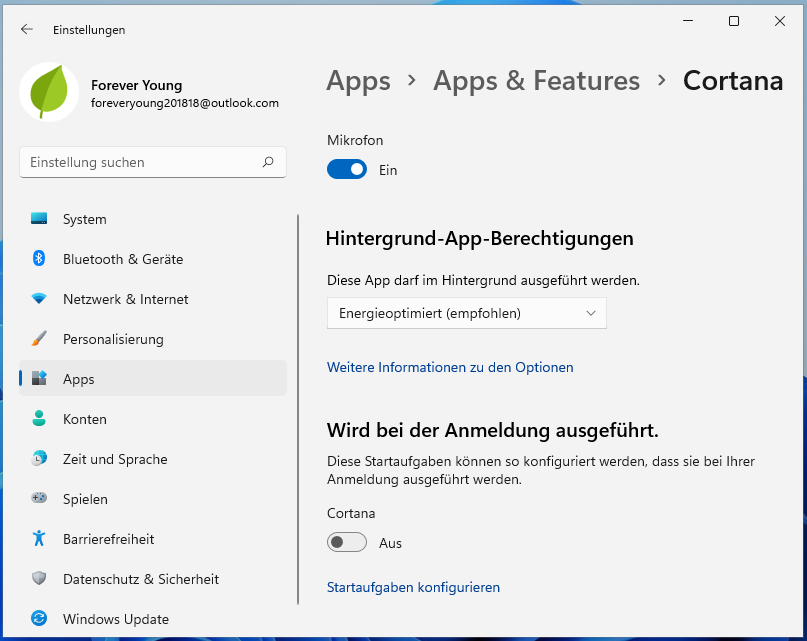
Task: Navigate to Apps & Features breadcrumb
Action: (536, 81)
